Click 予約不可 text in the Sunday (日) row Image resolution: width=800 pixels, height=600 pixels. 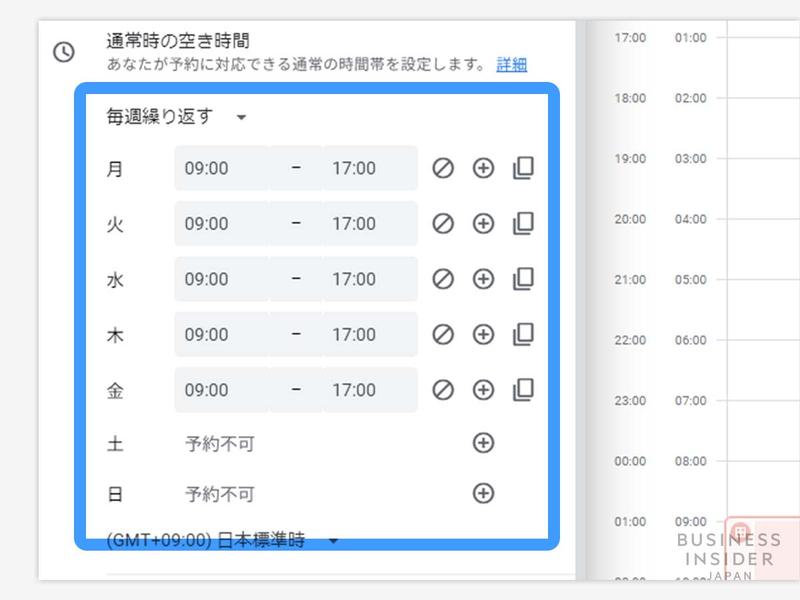tap(220, 494)
